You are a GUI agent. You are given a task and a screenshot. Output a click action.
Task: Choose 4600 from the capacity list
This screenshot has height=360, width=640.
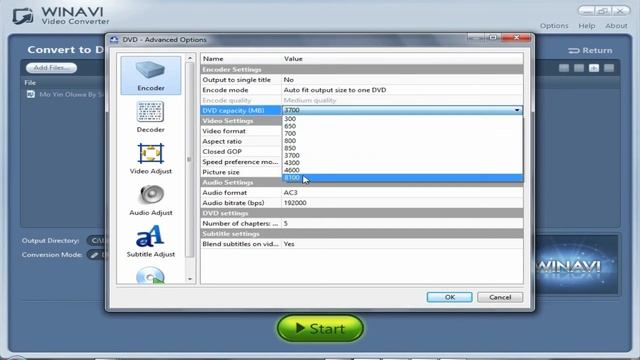[402, 170]
